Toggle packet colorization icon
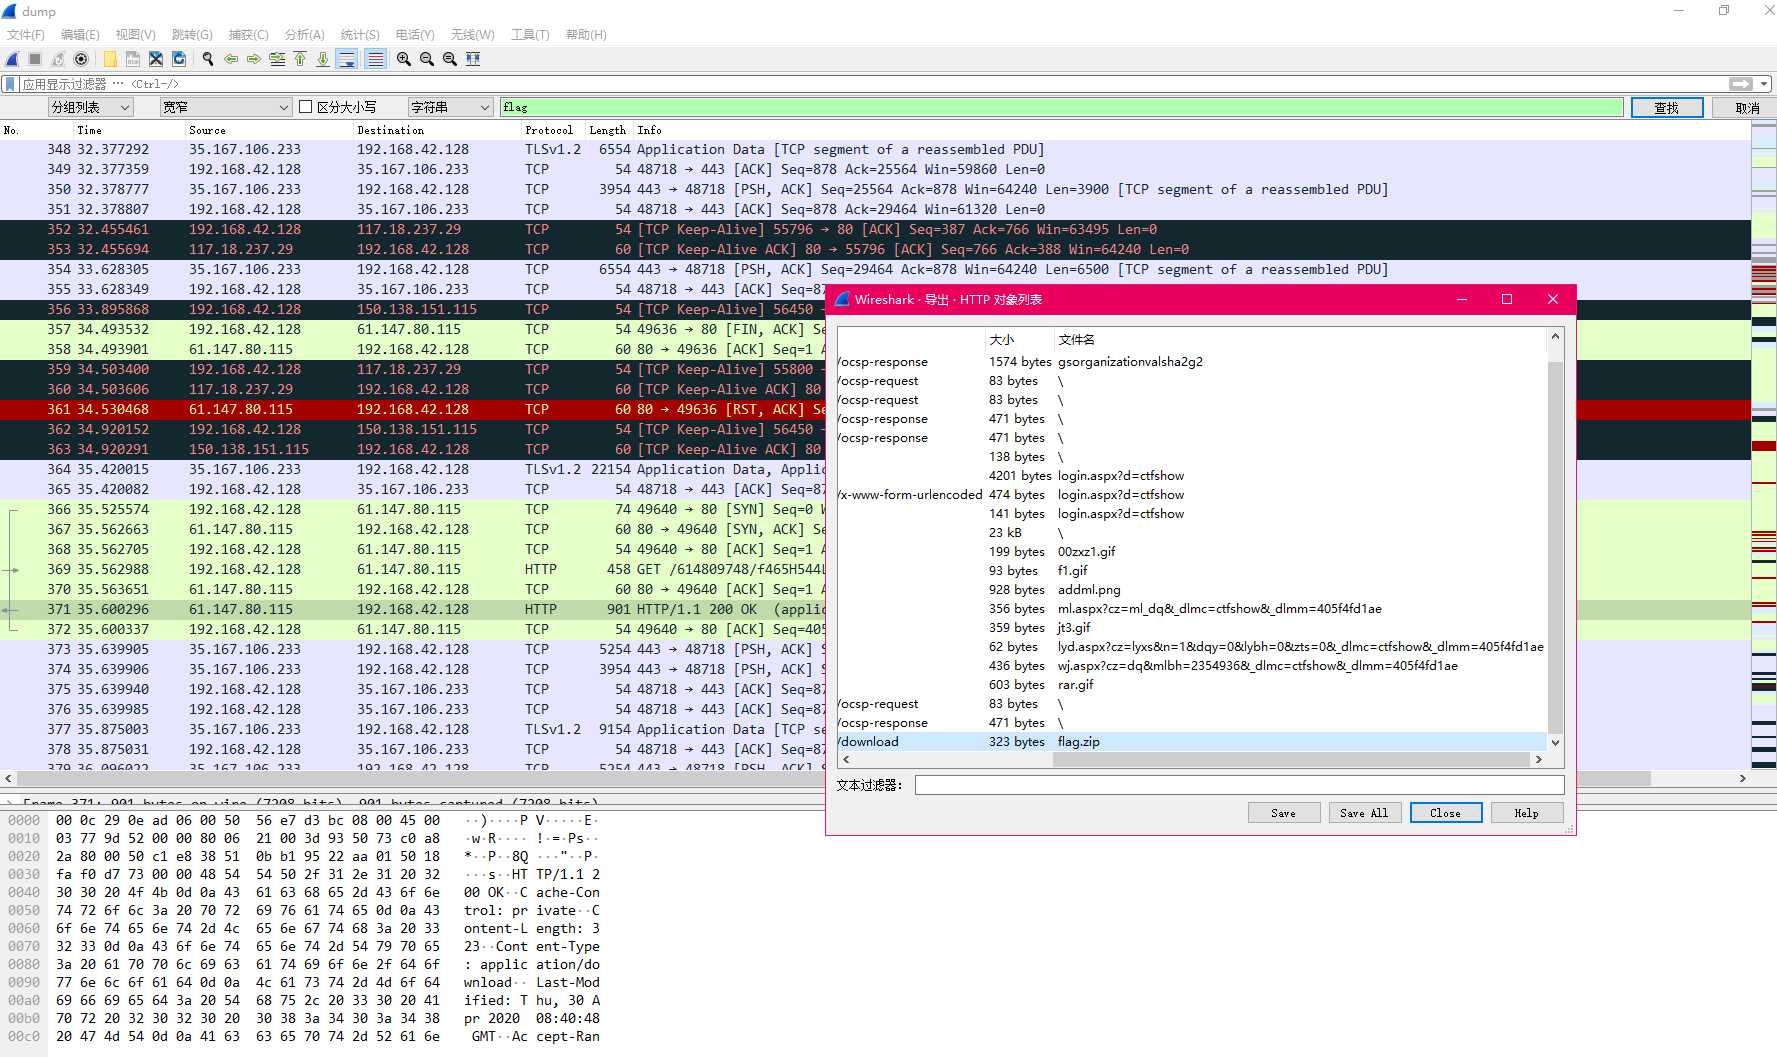1777x1057 pixels. [375, 59]
